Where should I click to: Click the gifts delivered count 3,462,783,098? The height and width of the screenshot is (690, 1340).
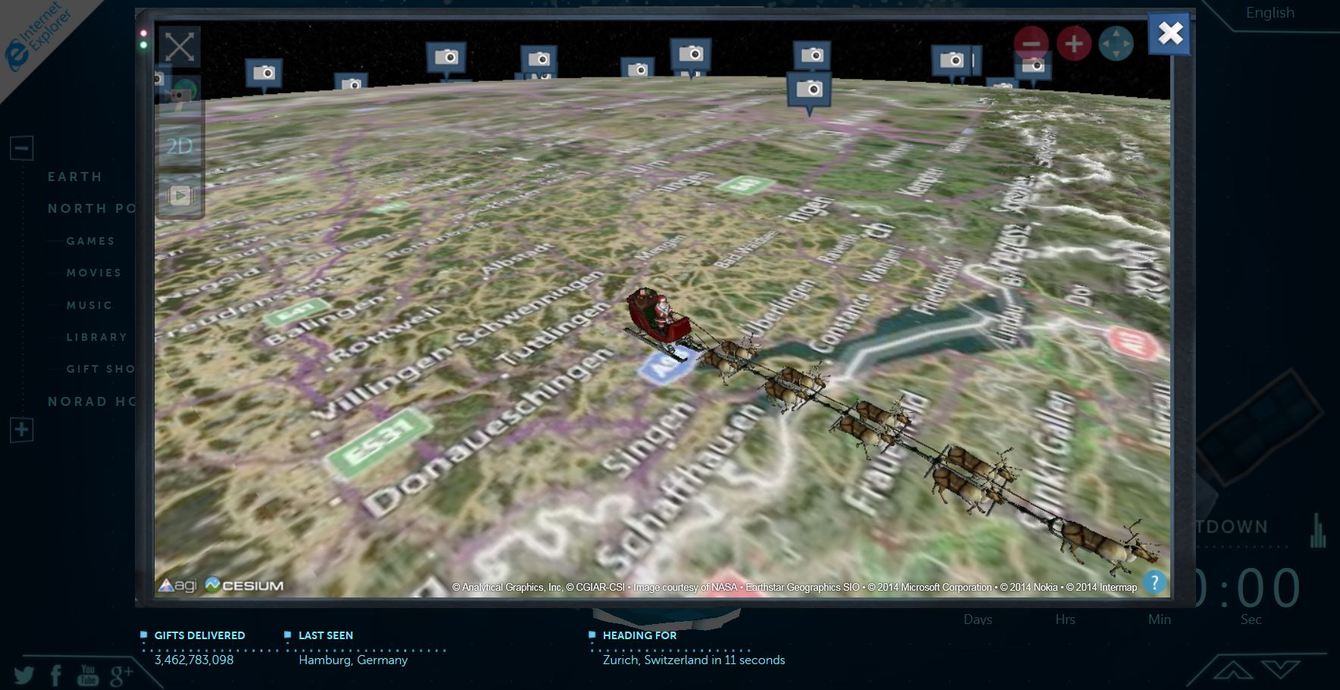194,660
